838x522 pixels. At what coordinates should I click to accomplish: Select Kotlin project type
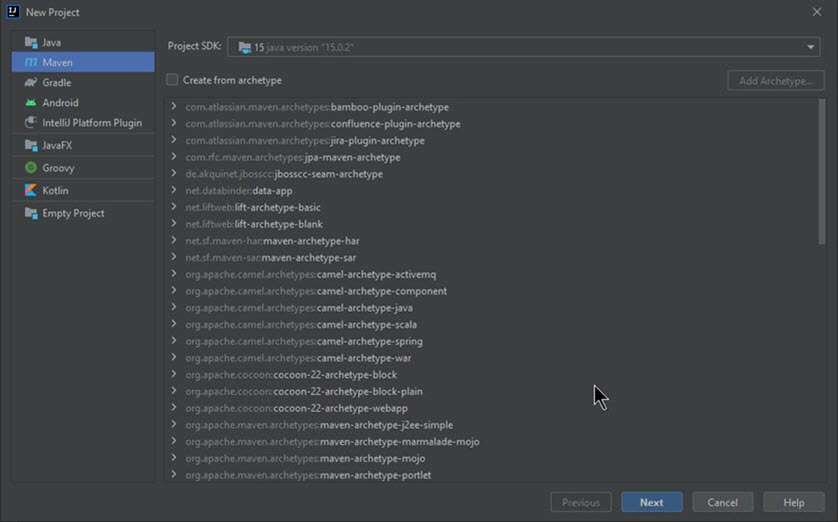click(x=83, y=190)
